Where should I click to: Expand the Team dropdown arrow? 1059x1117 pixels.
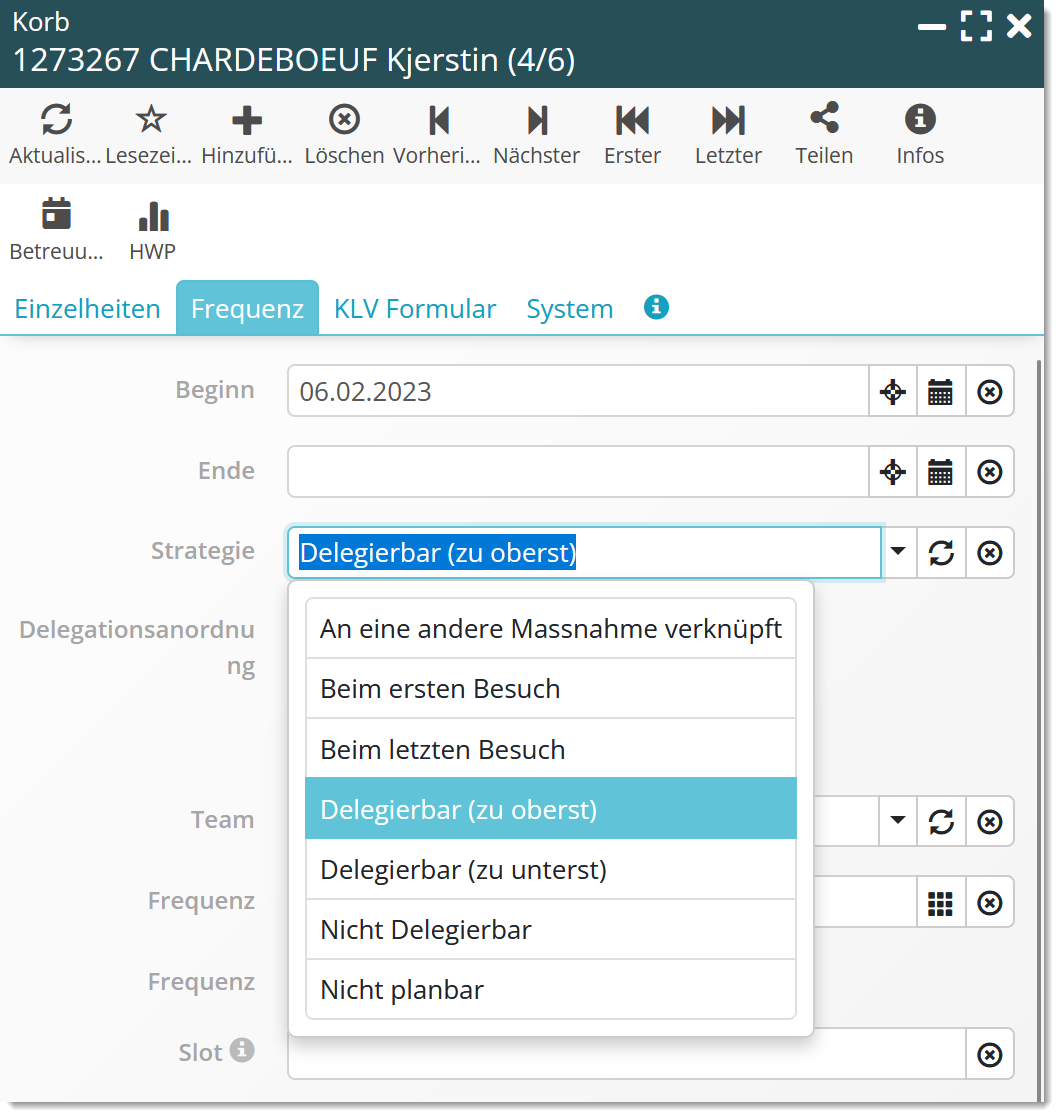click(x=898, y=821)
